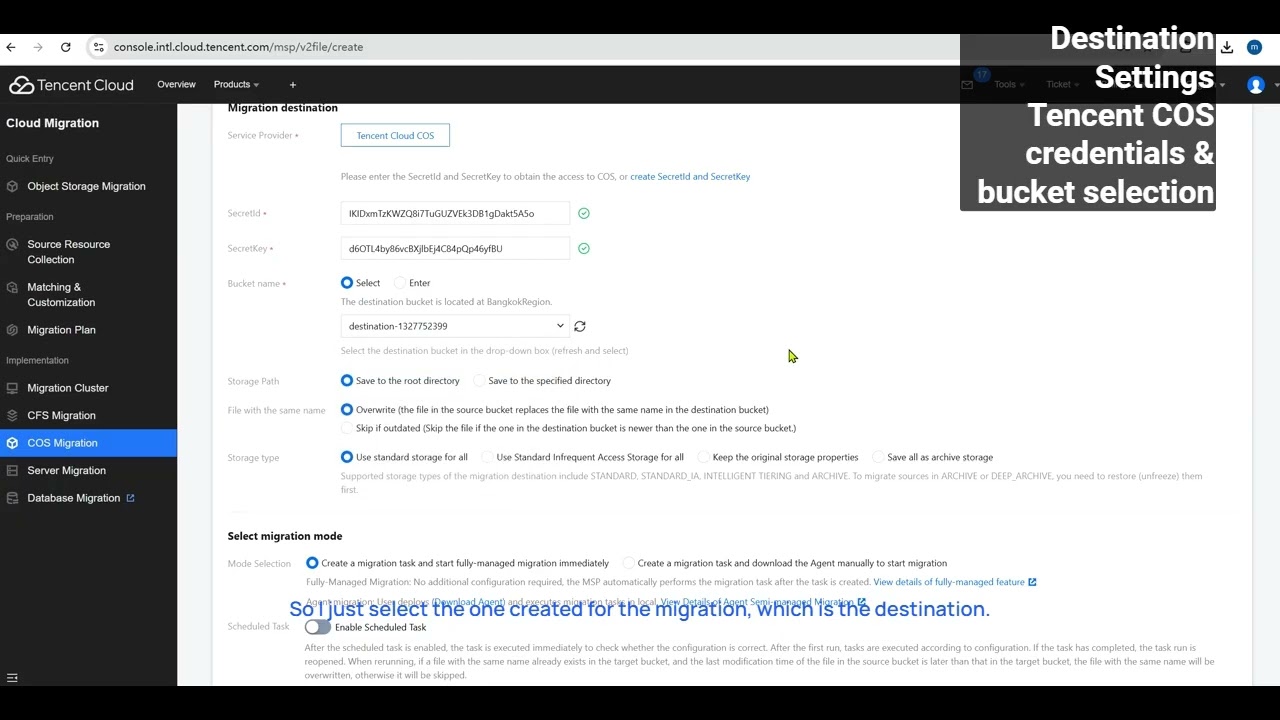Choose Keep the original storage properties
Screen dimensions: 1280x720
[x=703, y=457]
